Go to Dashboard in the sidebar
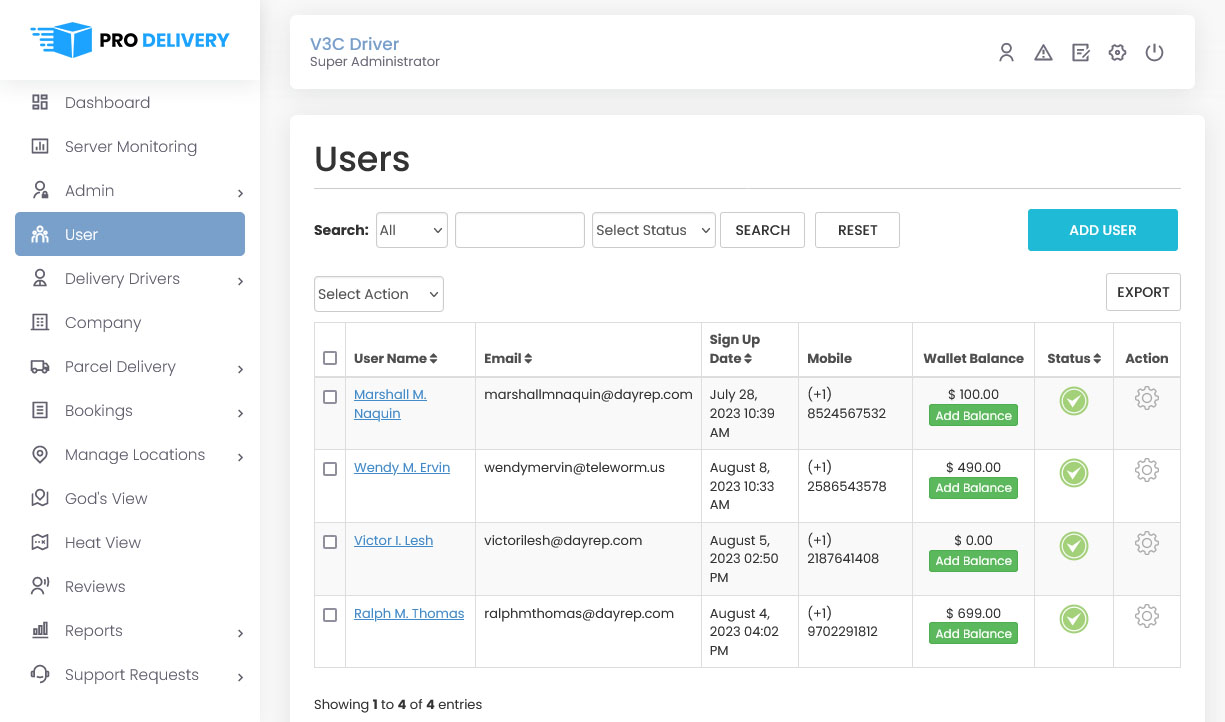The image size is (1225, 722). tap(107, 103)
